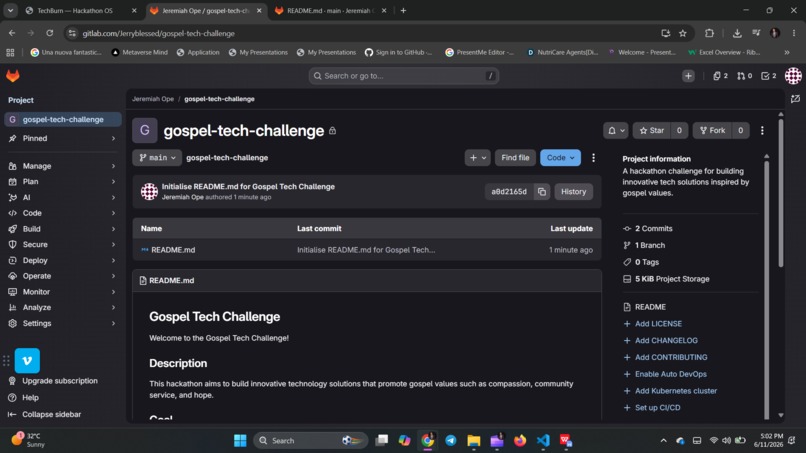The image size is (806, 453).
Task: Expand the Secure sidebar section
Action: click(x=62, y=245)
